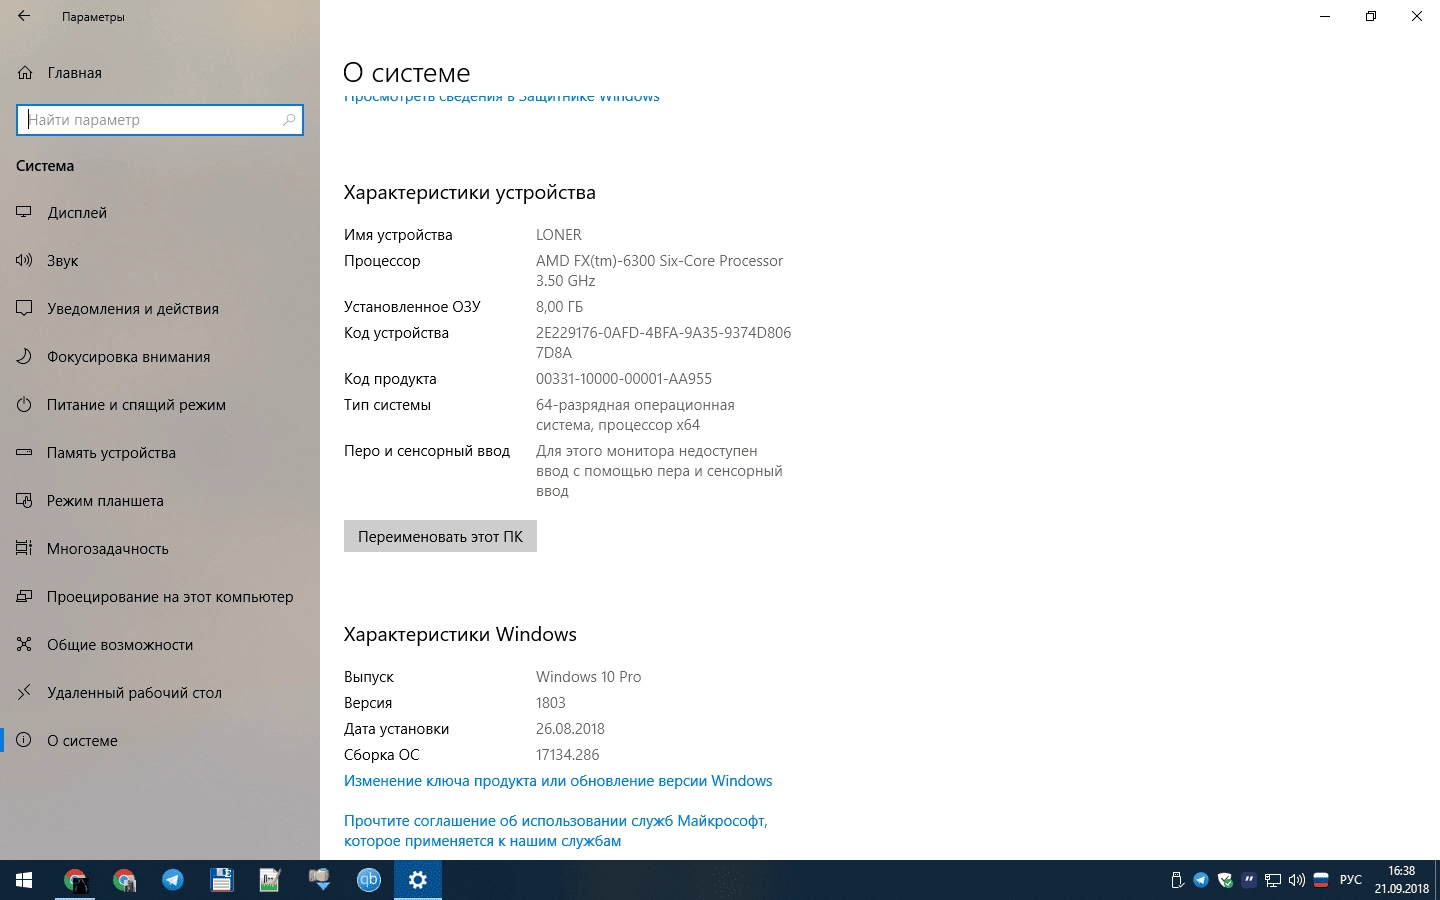Image resolution: width=1440 pixels, height=900 pixels.
Task: Open the notepad-with-pencil taskbar app
Action: pos(270,880)
